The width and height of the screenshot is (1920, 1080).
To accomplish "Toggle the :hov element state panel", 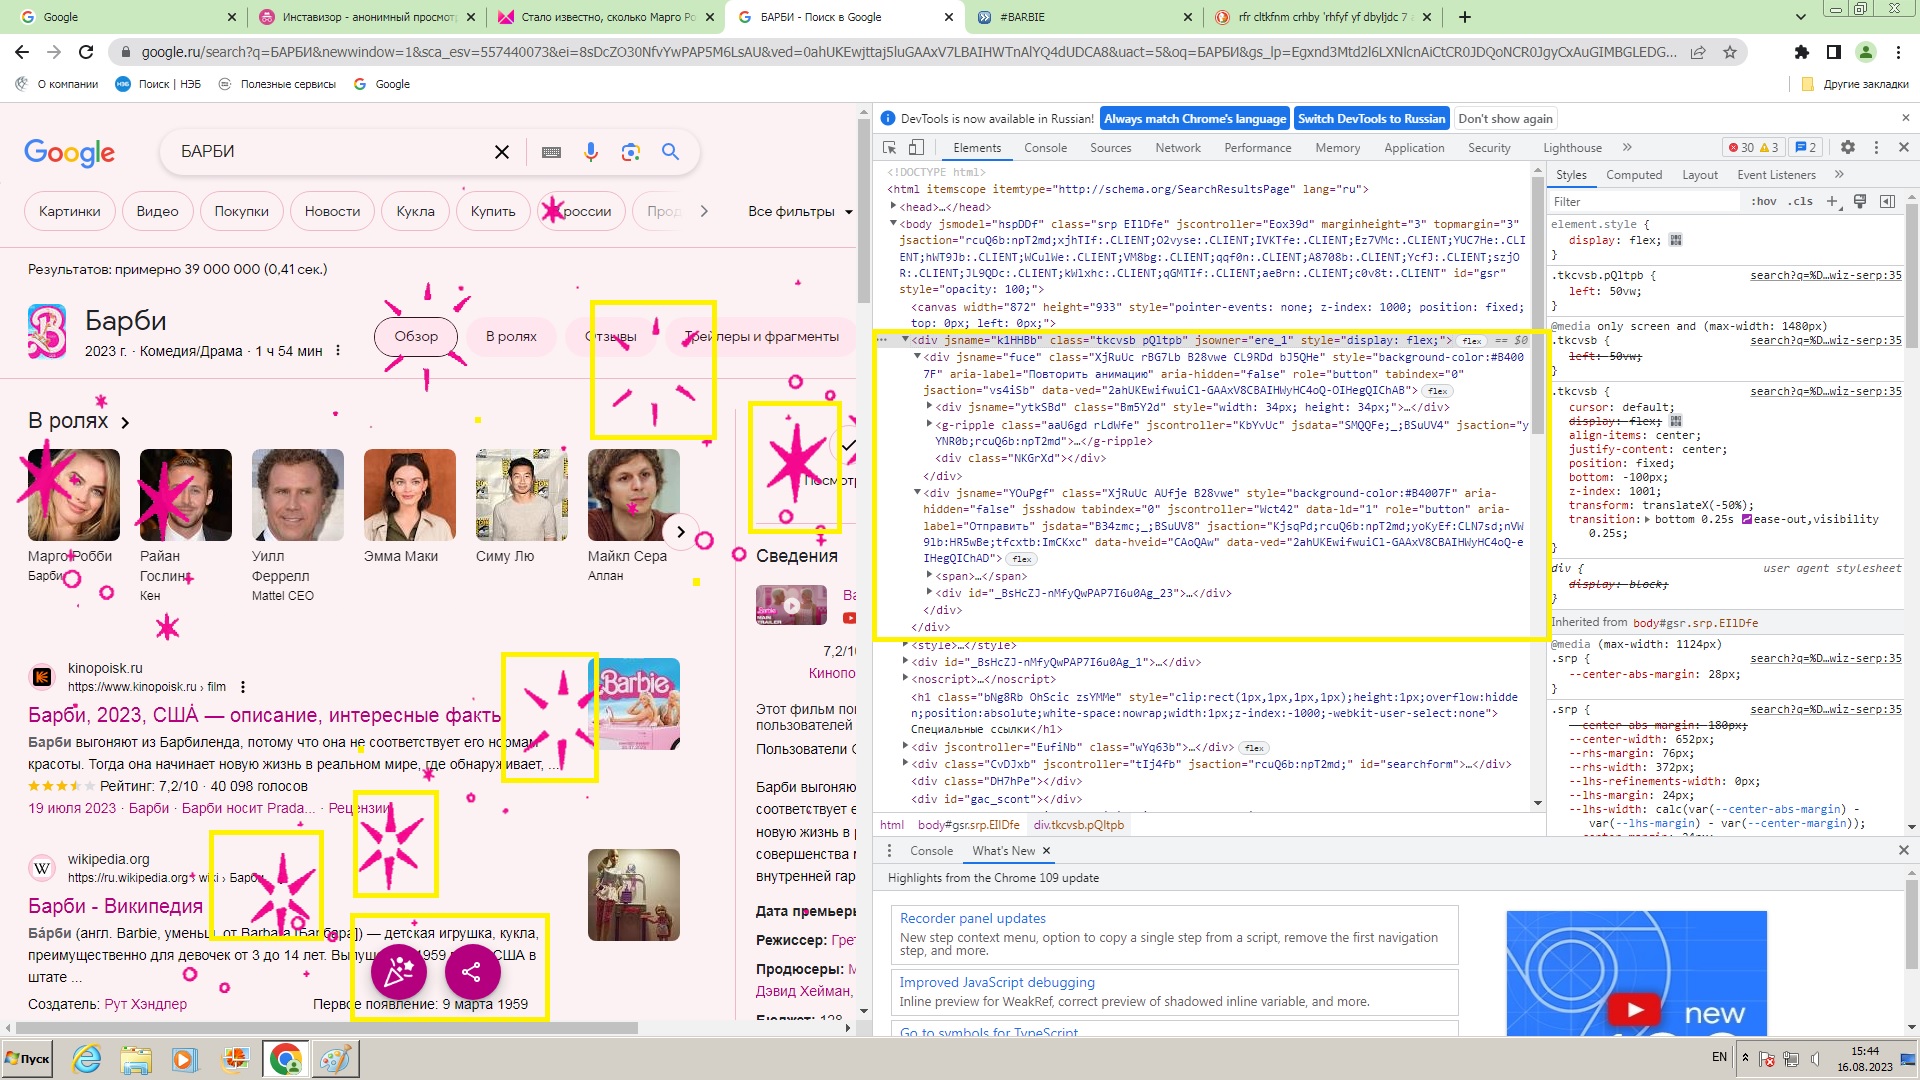I will click(x=1764, y=201).
